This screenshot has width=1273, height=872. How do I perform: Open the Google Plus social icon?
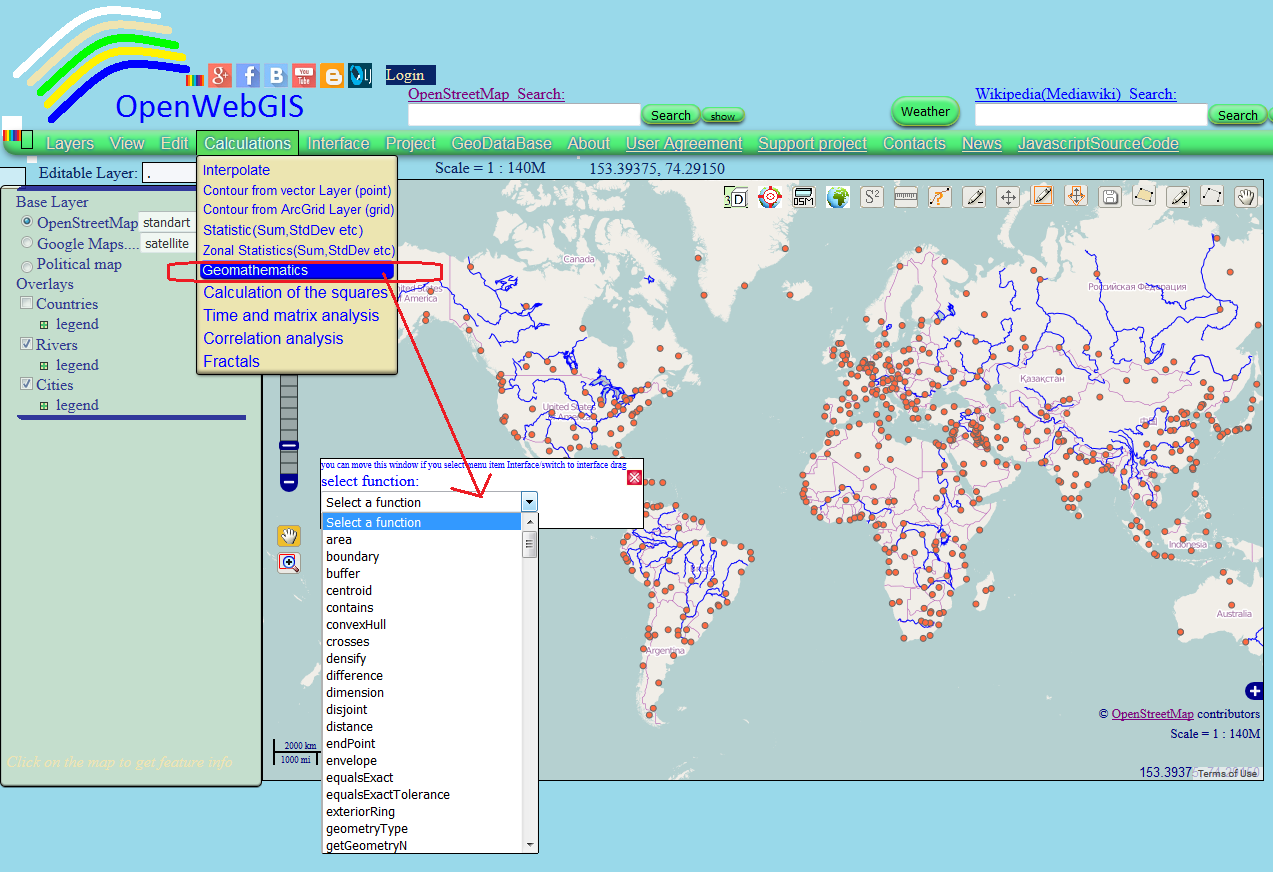[220, 75]
